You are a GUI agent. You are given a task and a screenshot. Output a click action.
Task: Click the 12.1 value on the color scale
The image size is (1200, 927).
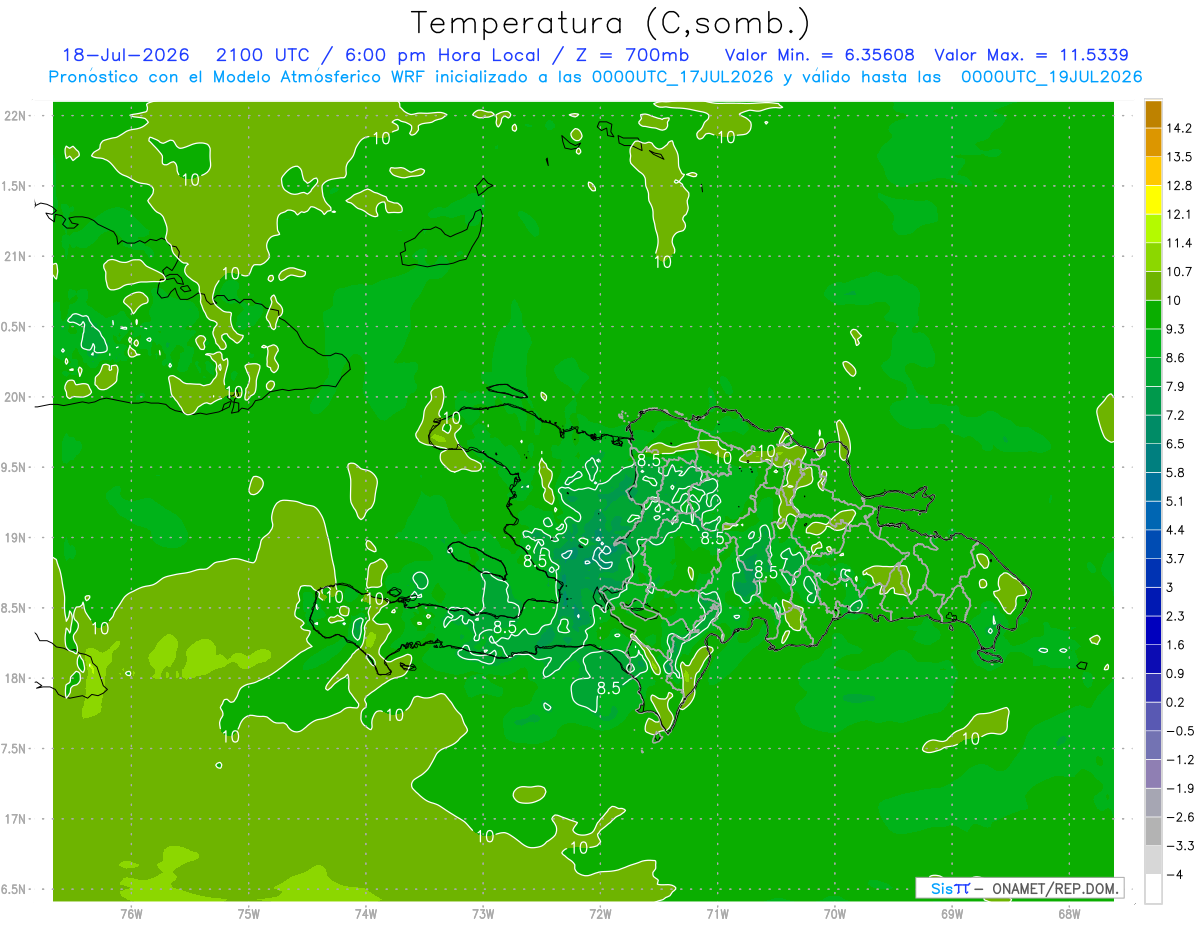1179,214
